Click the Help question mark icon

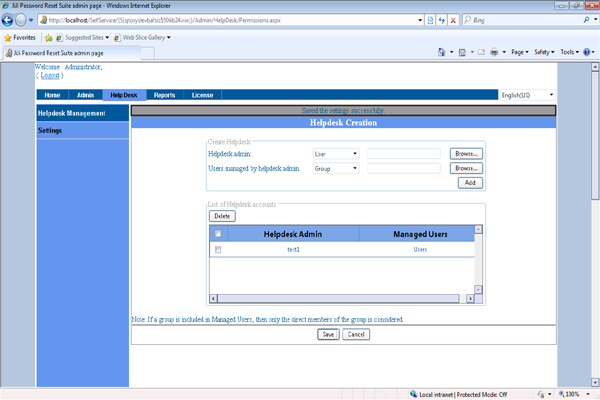[x=587, y=52]
